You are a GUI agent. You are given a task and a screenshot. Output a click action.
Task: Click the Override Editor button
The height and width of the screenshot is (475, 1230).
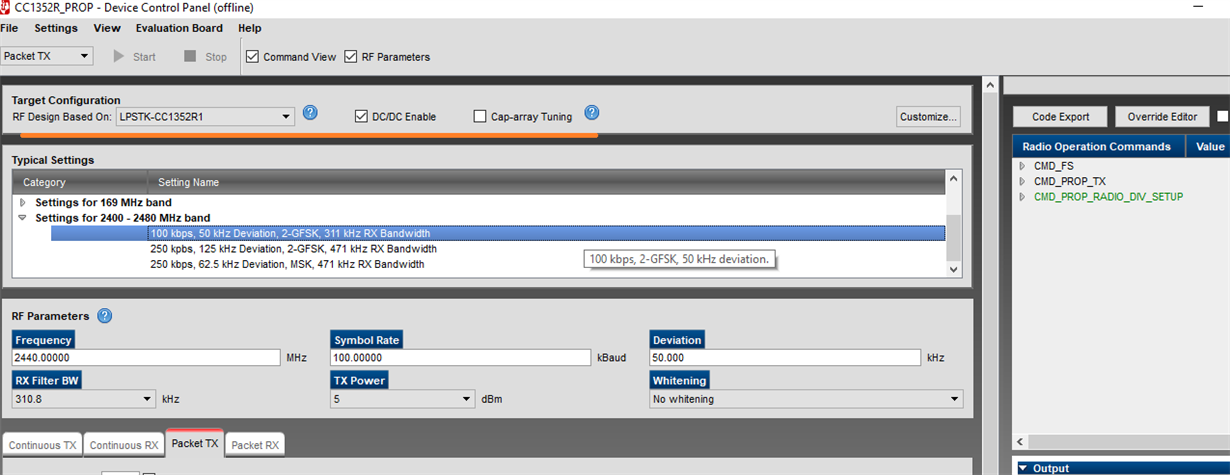click(1162, 116)
